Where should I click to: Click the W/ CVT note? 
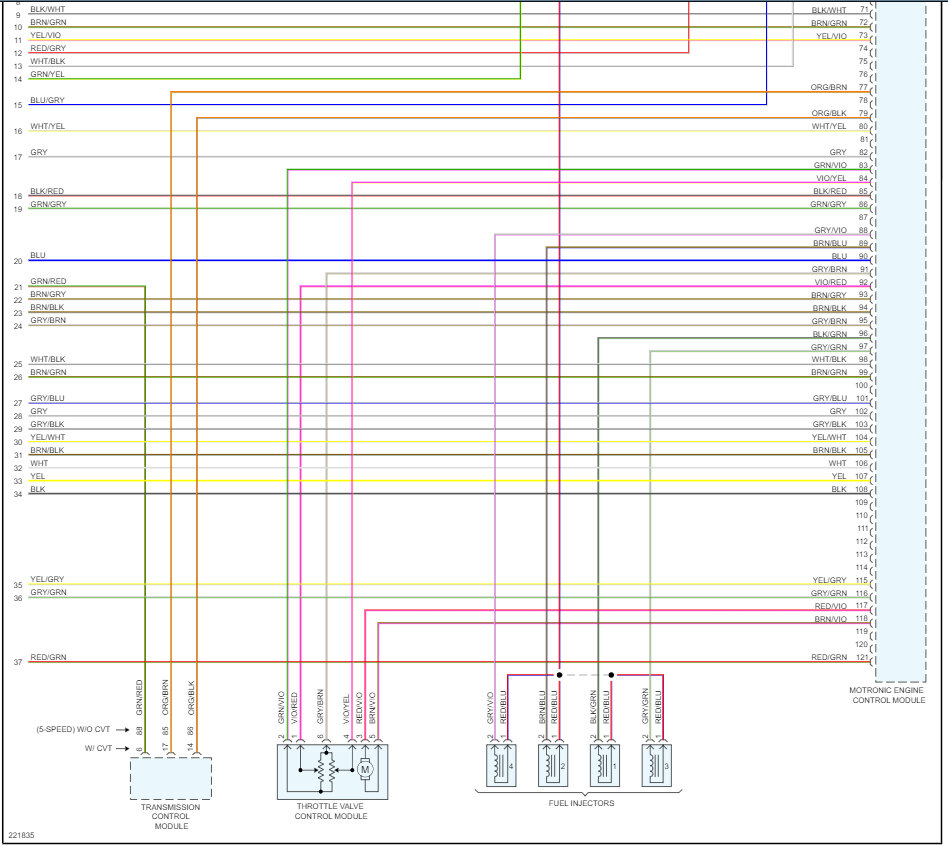(98, 748)
